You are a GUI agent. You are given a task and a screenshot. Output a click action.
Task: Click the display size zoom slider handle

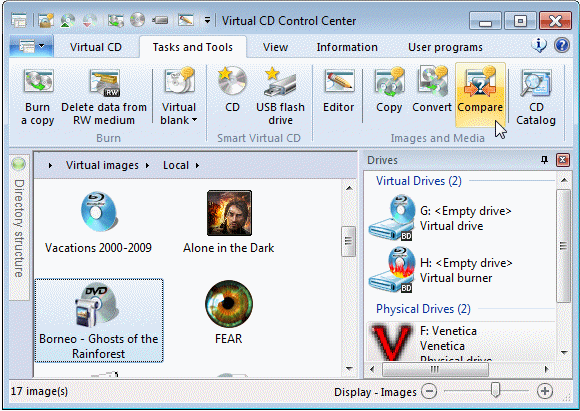(x=495, y=390)
